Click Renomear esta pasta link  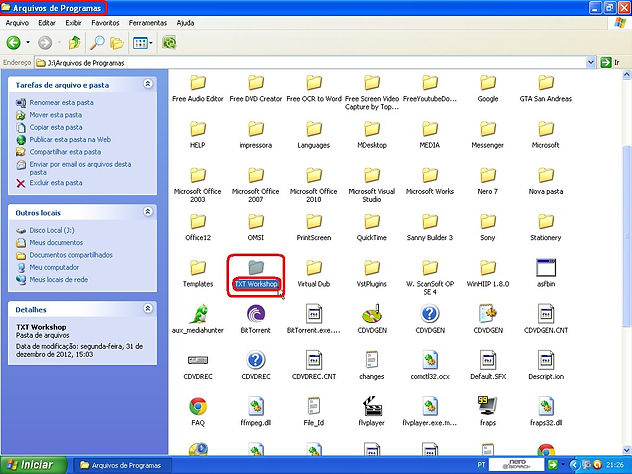tap(61, 102)
